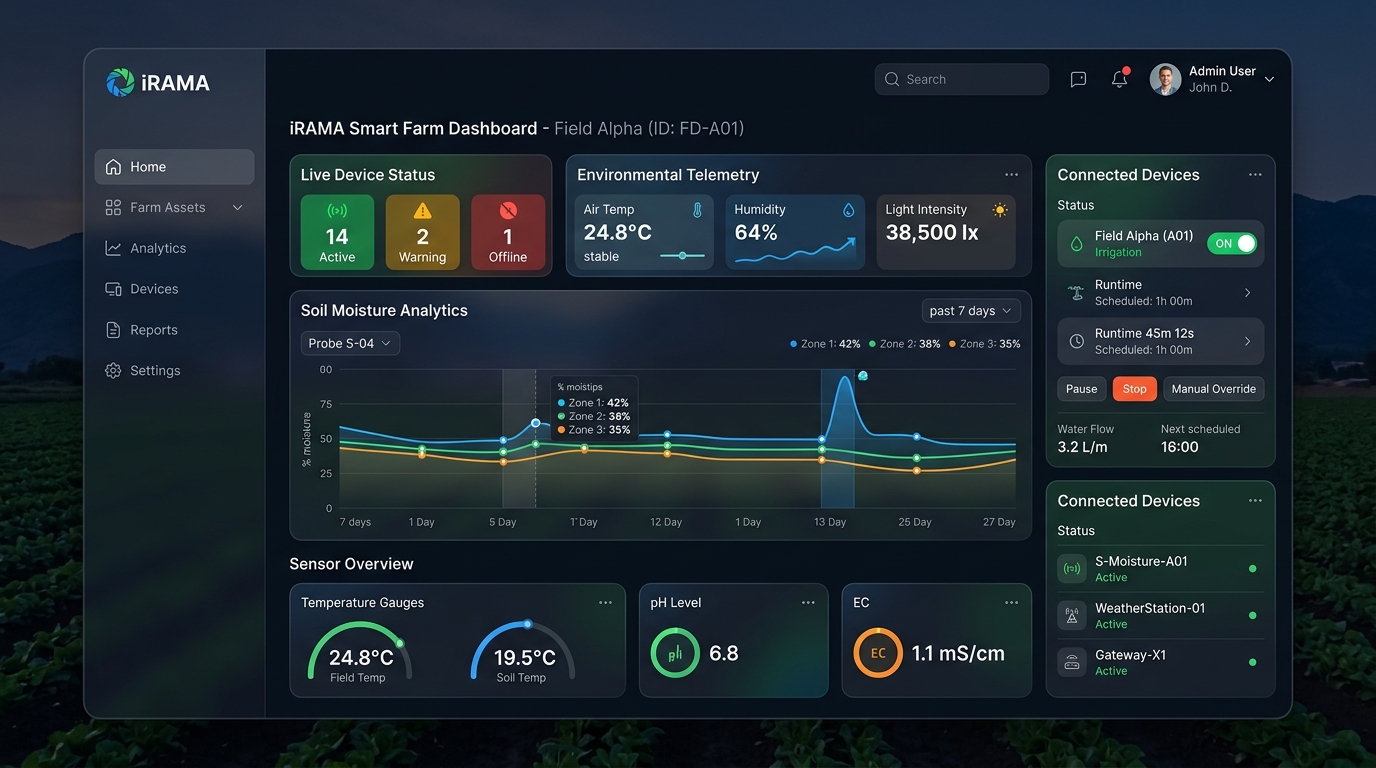Viewport: 1376px width, 768px height.
Task: Open lower Connected Devices options menu
Action: point(1255,501)
